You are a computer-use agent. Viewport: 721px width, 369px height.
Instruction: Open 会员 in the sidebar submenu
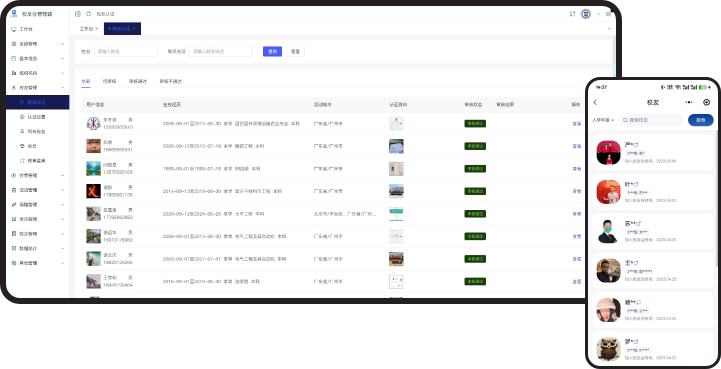pyautogui.click(x=32, y=146)
